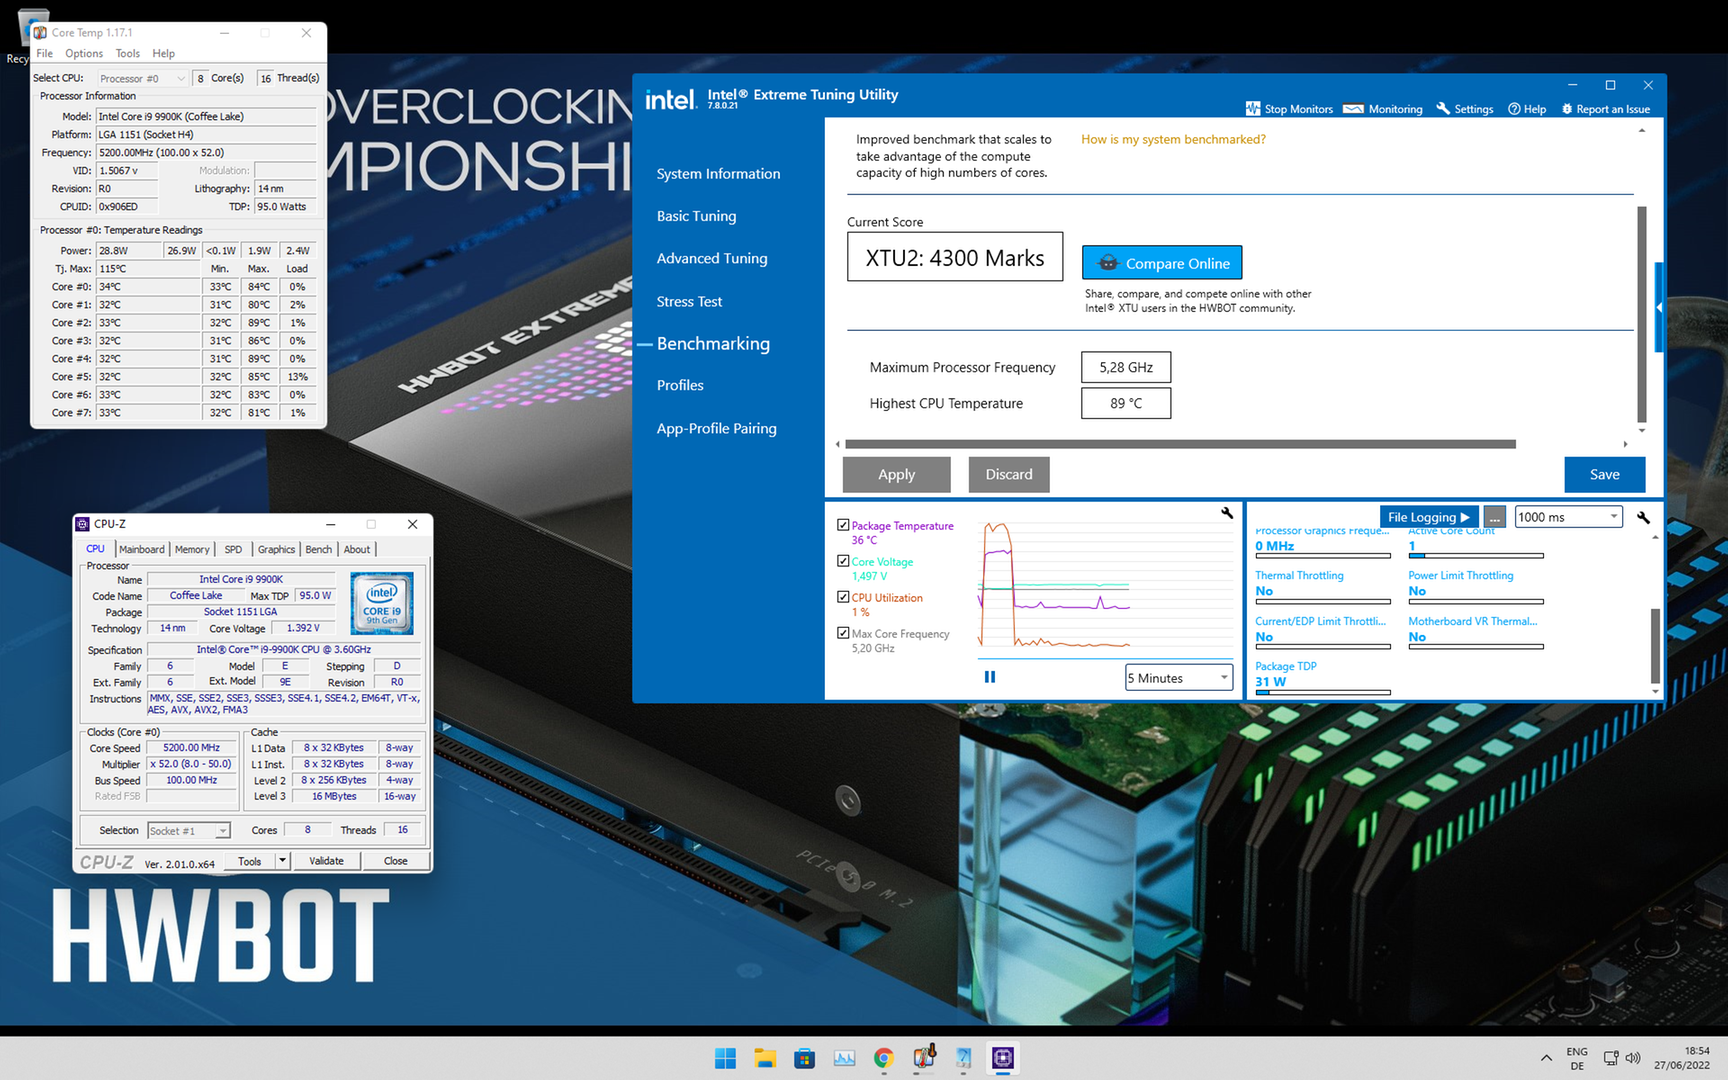Click the Discard button in XTU

point(1009,474)
